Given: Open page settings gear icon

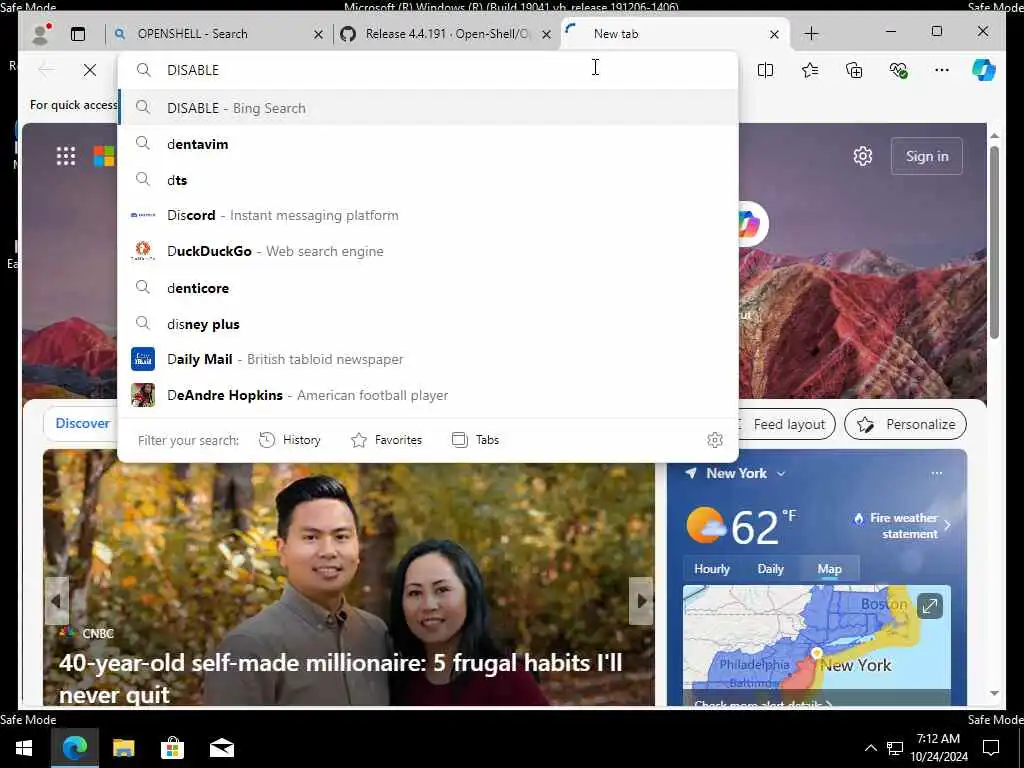Looking at the screenshot, I should (863, 156).
